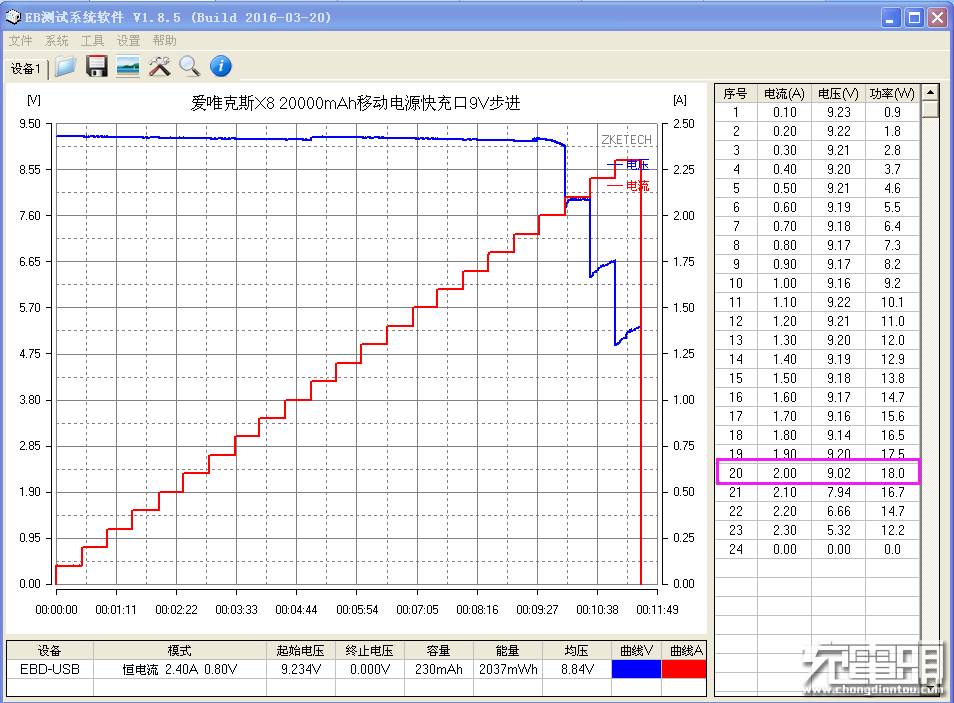Export curve image via picture icon
954x703 pixels.
[x=128, y=66]
